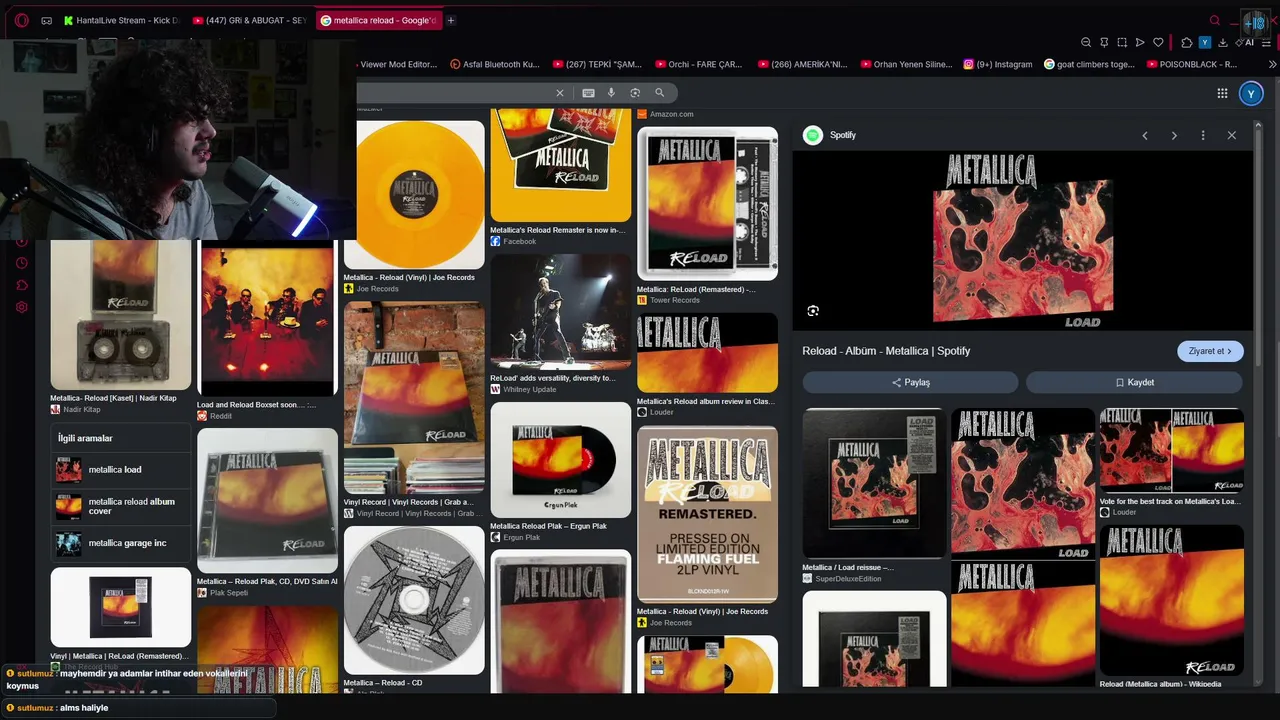1280x720 pixels.
Task: Open the POISONBLACK bookmark
Action: point(1192,64)
